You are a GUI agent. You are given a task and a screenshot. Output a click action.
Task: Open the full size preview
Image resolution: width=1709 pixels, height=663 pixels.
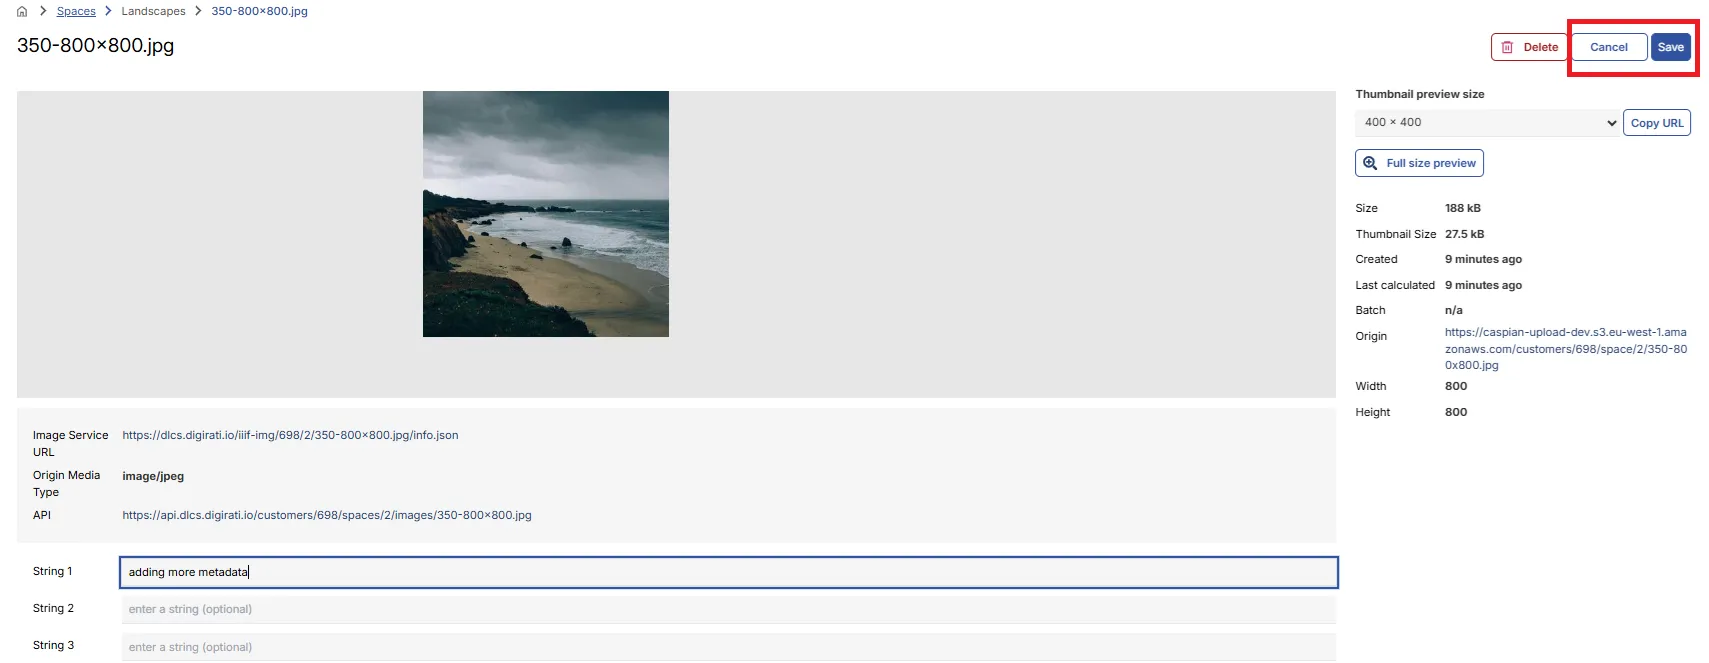tap(1419, 163)
